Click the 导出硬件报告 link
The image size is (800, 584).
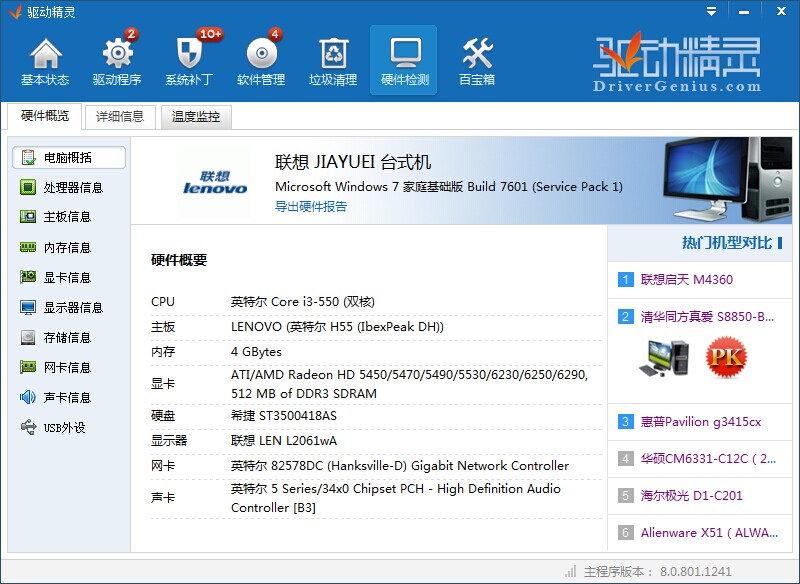(311, 207)
